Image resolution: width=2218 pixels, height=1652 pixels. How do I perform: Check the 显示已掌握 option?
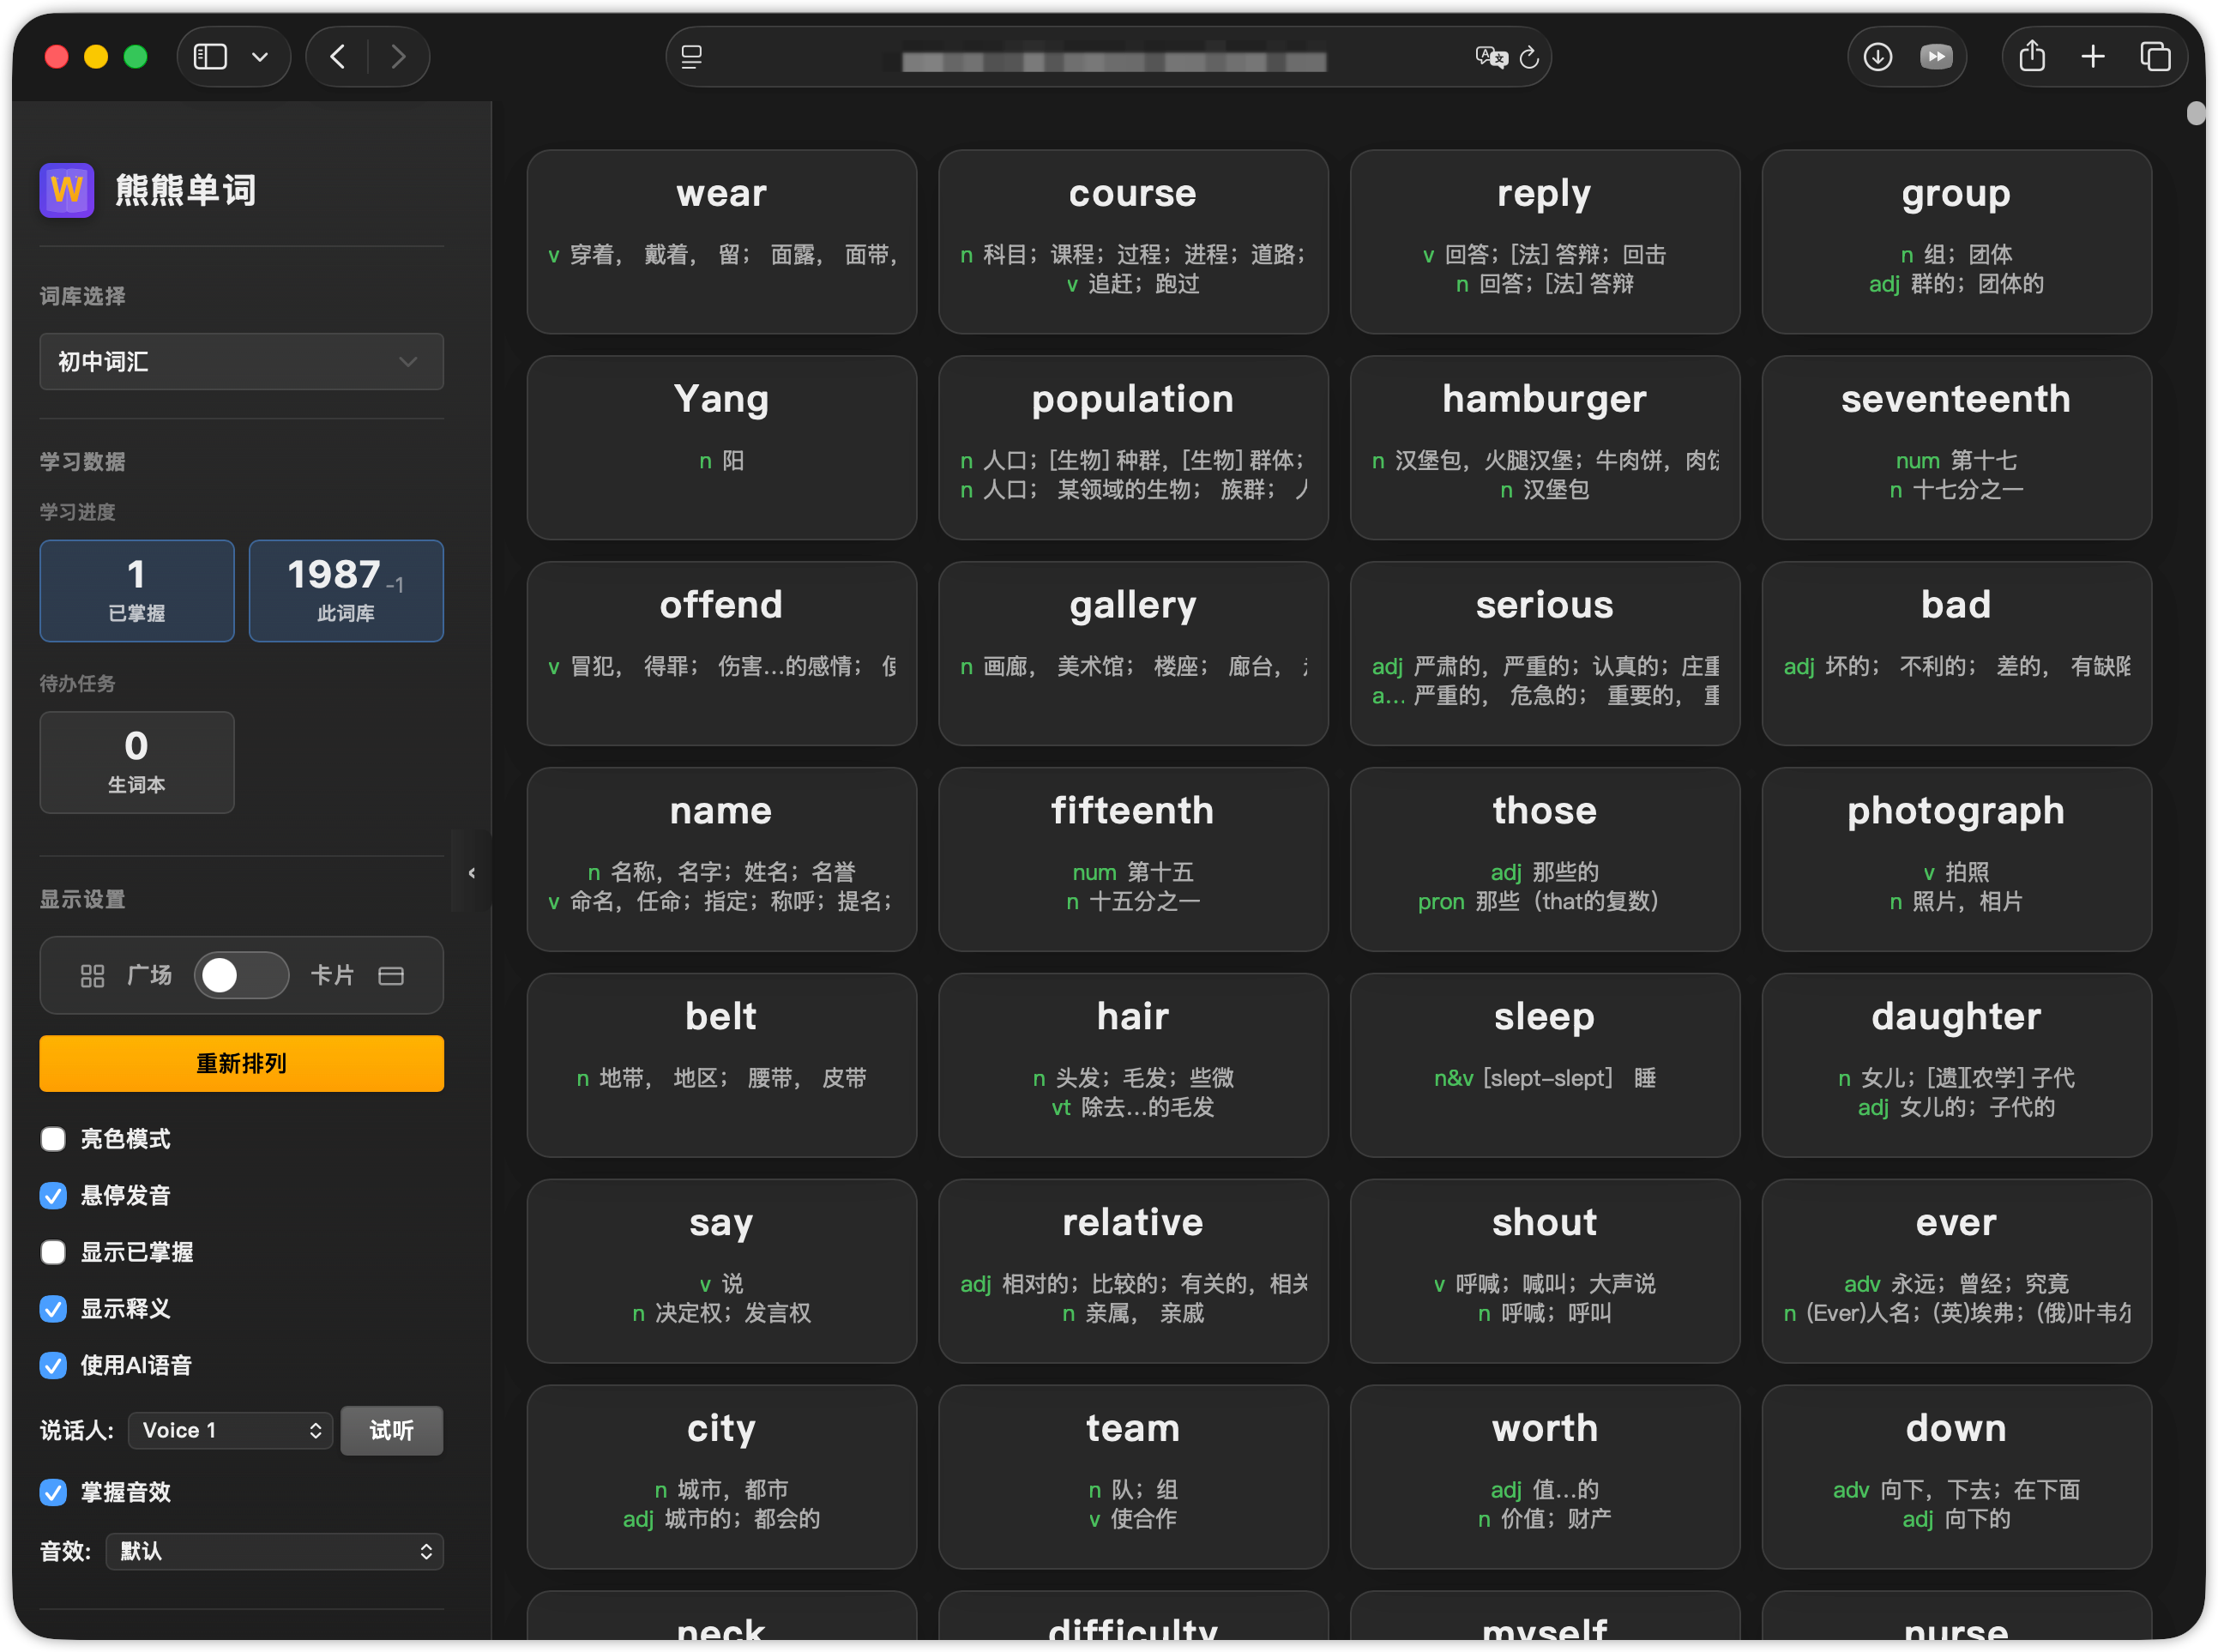tap(53, 1251)
